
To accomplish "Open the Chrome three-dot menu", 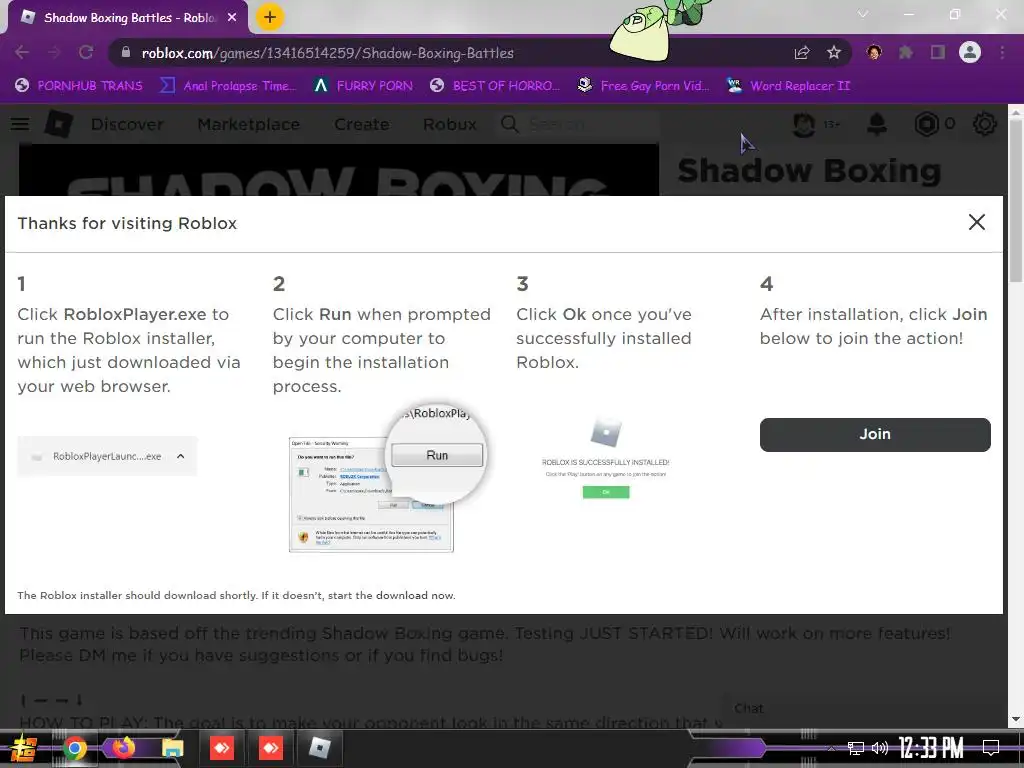I will coord(1002,52).
